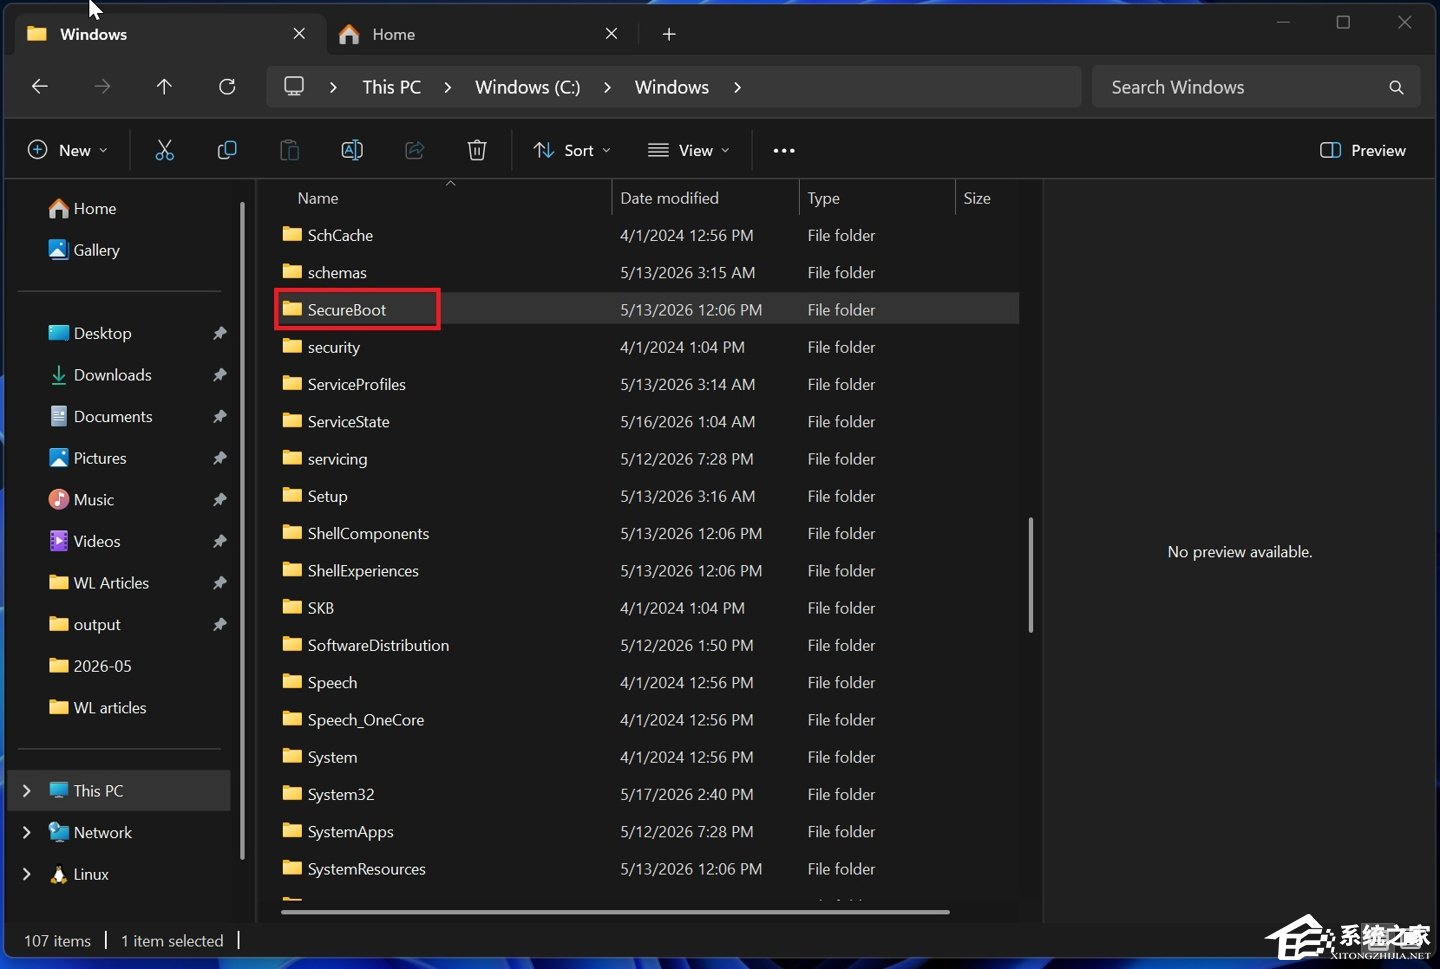The image size is (1440, 969).
Task: Click the Share icon in toolbar
Action: 414,150
